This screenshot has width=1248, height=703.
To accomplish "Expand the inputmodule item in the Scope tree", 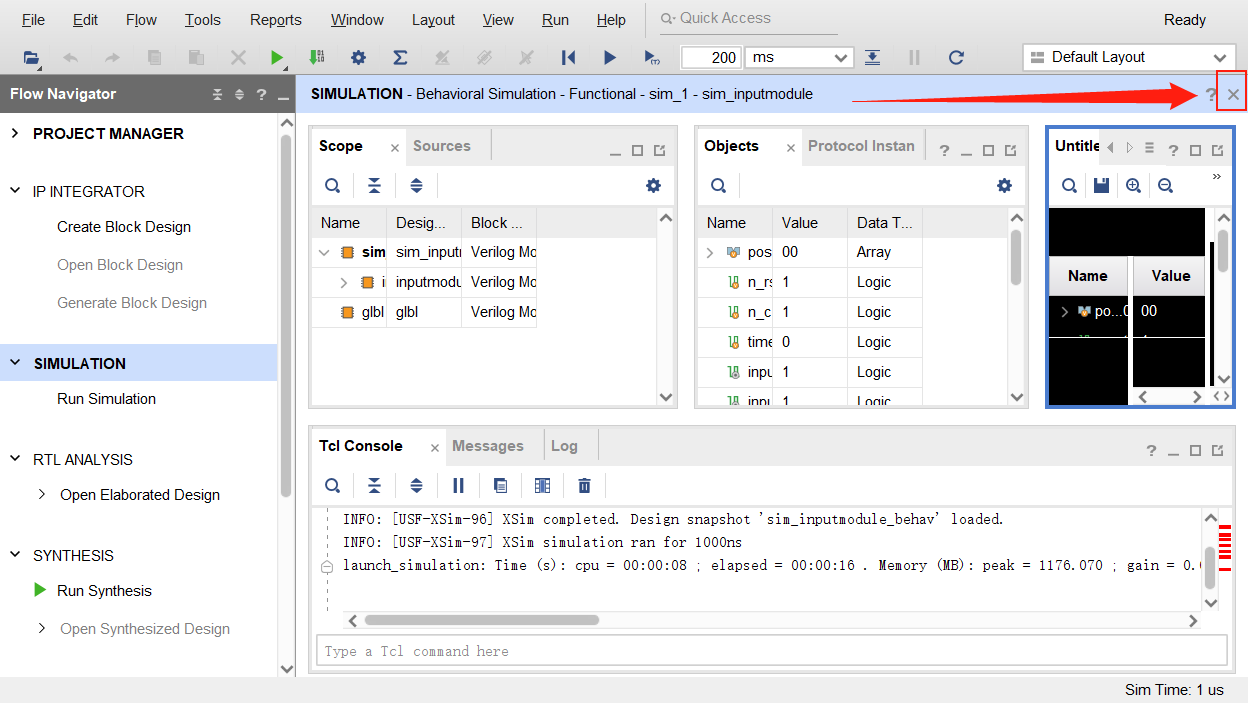I will (345, 282).
